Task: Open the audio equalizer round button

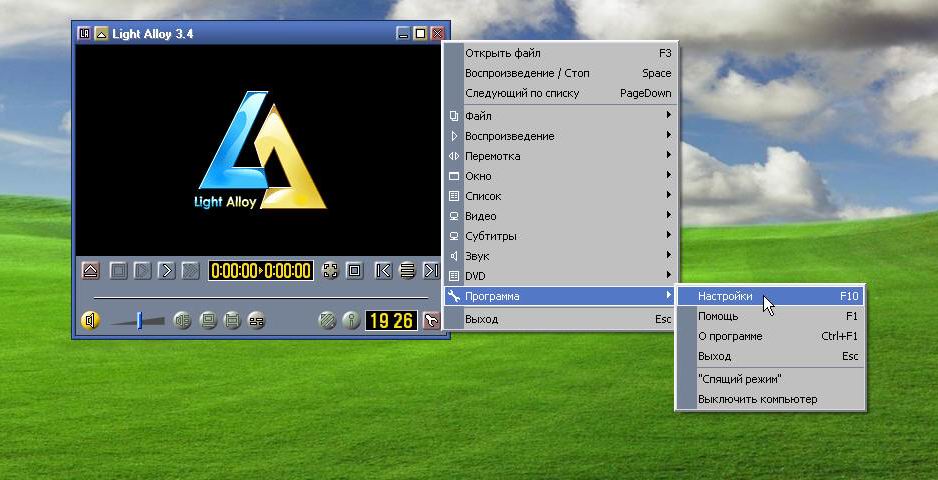Action: (182, 321)
